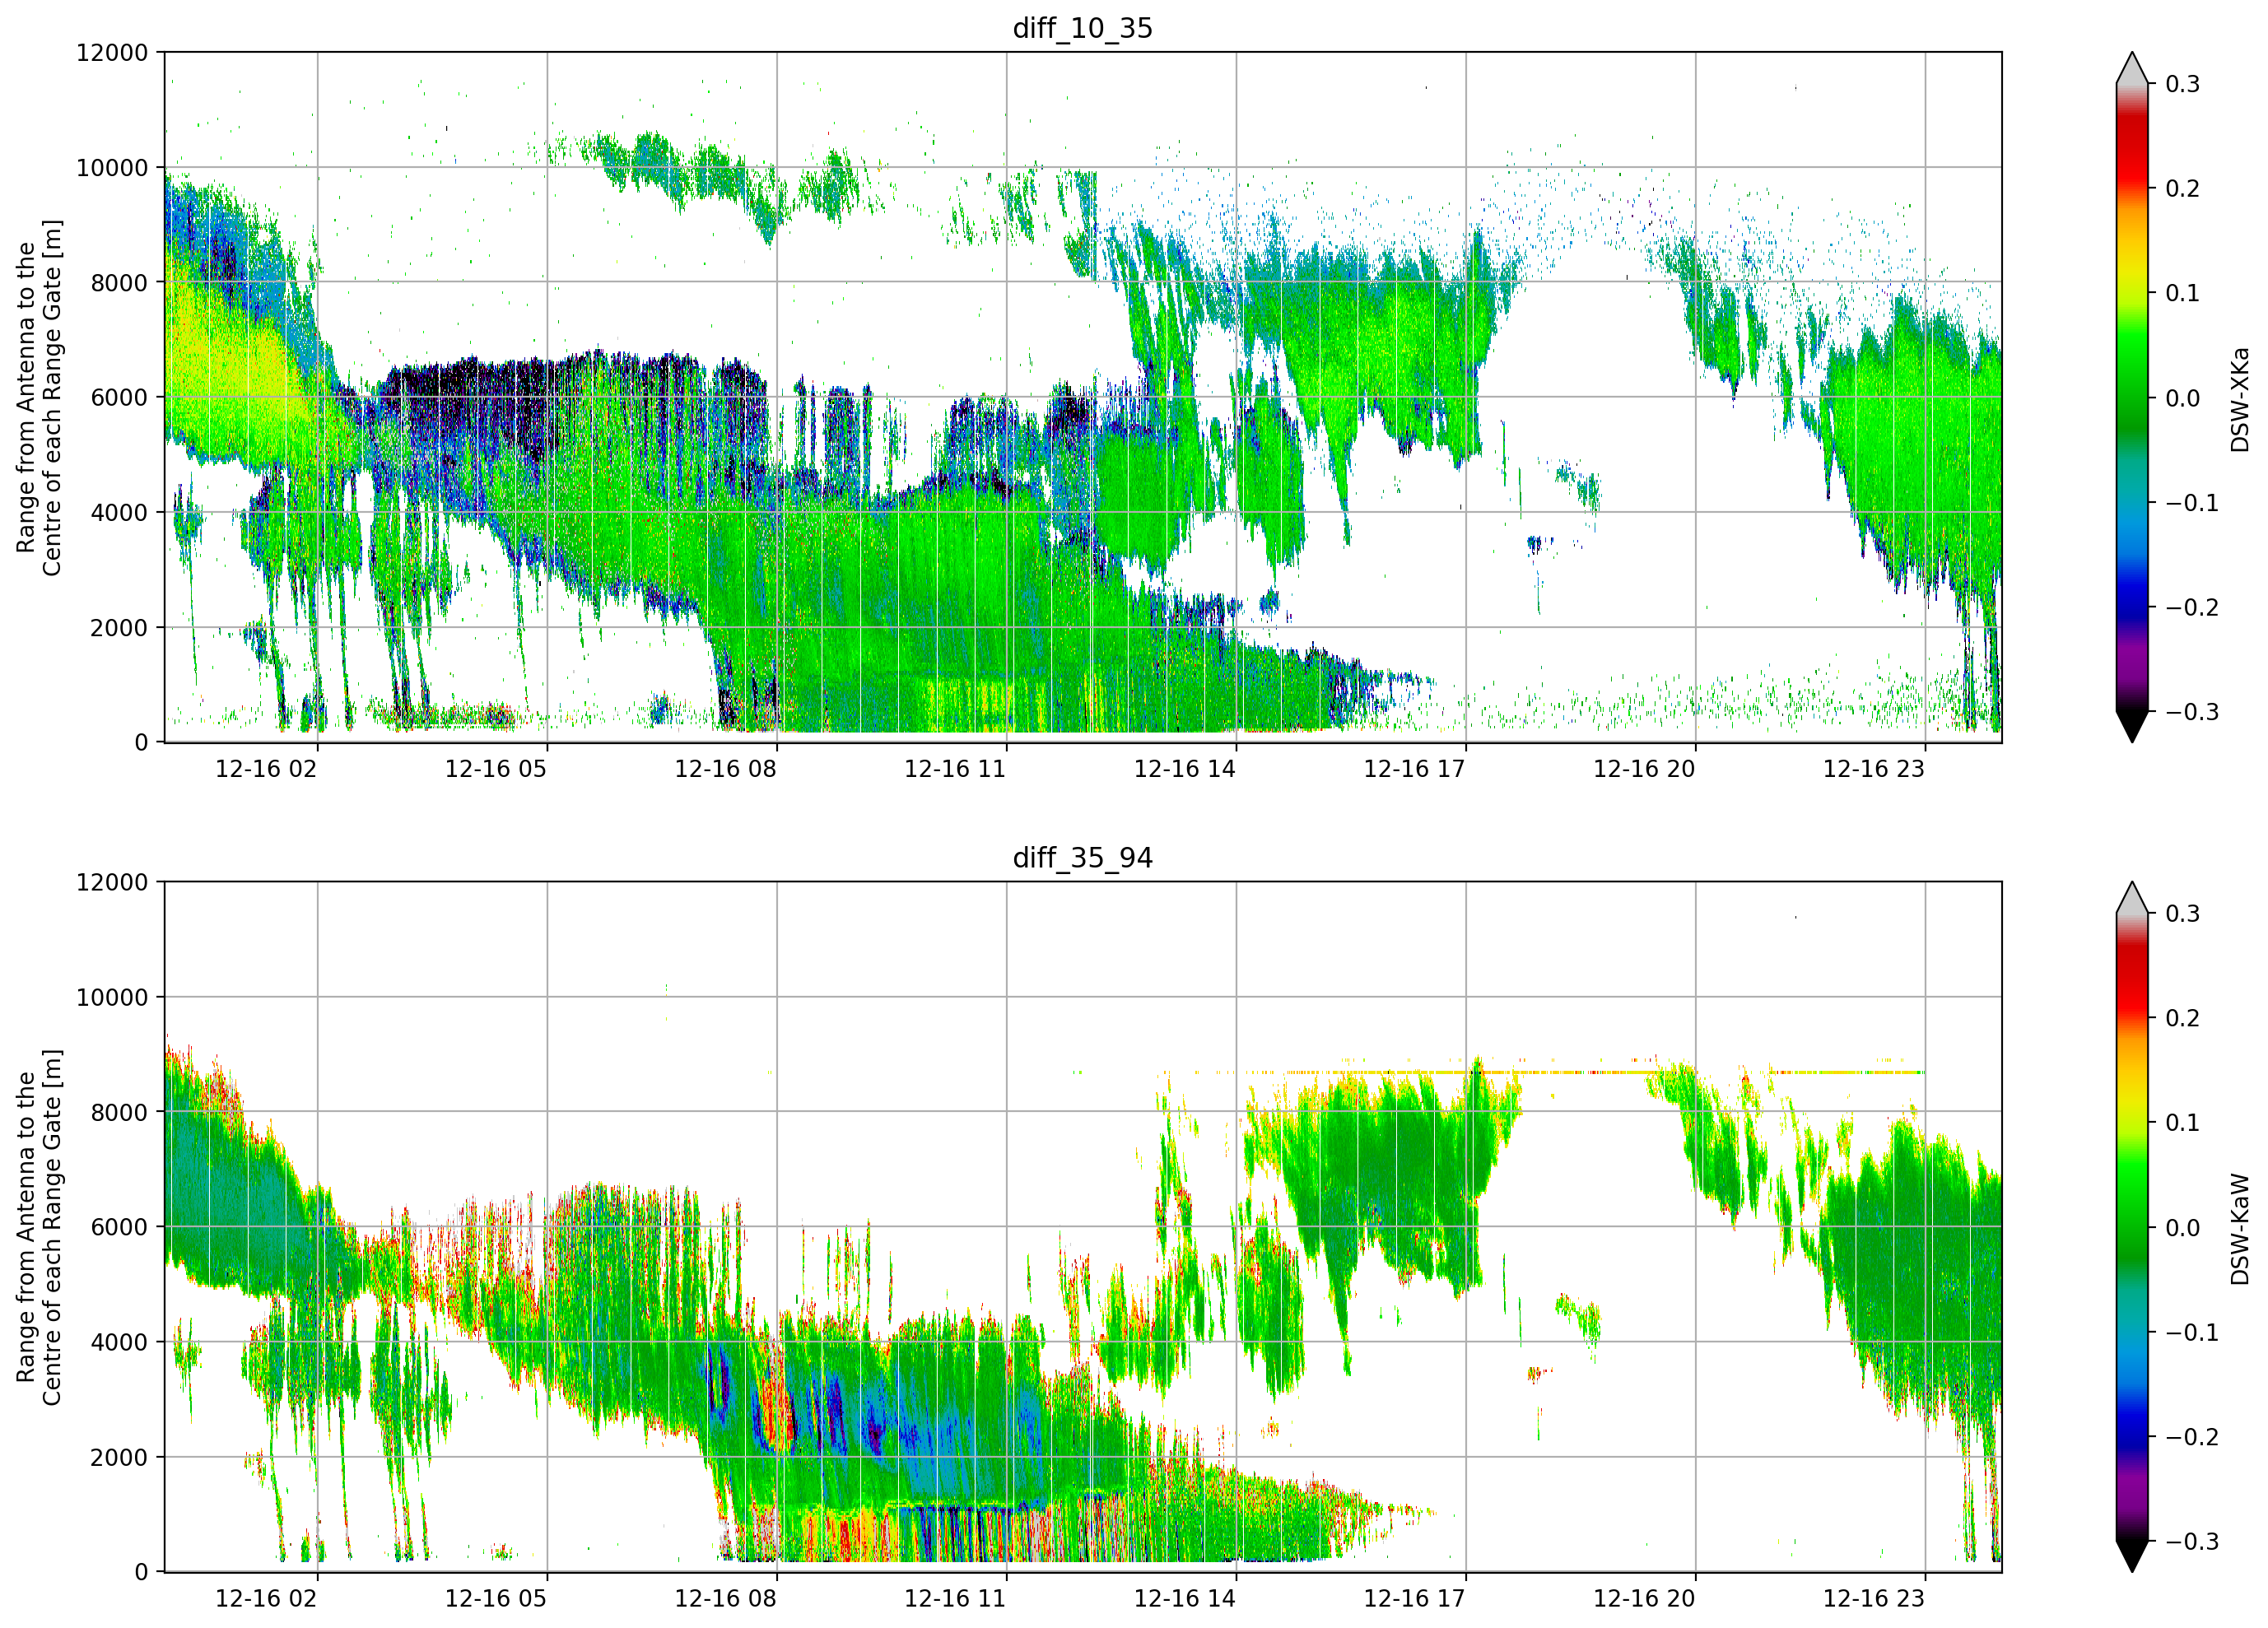Click the 8000 y-tick of diff_10_35 plot
The height and width of the screenshot is (1628, 2268).
[x=119, y=283]
